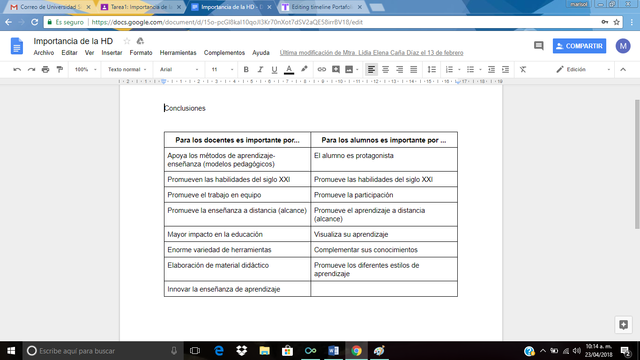Open the Editar menu
The height and width of the screenshot is (360, 640).
click(x=69, y=53)
